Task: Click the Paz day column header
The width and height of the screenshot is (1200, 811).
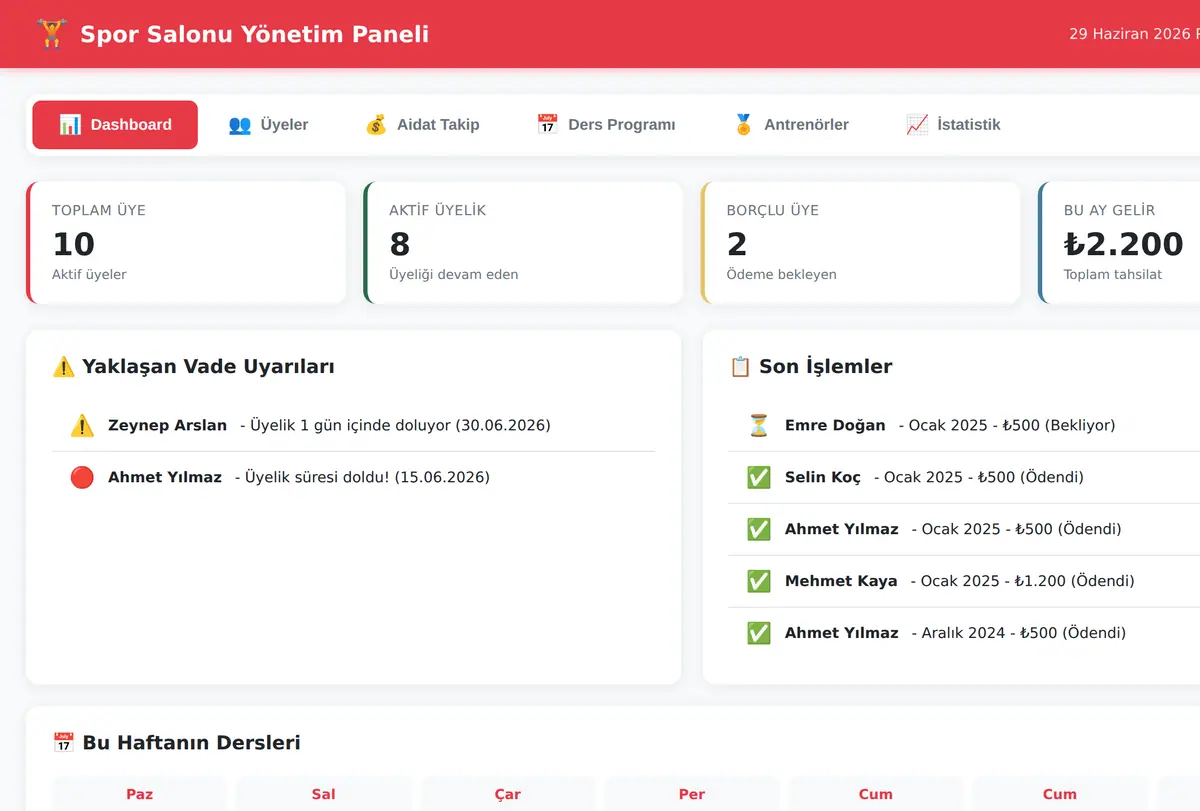Action: (x=140, y=795)
